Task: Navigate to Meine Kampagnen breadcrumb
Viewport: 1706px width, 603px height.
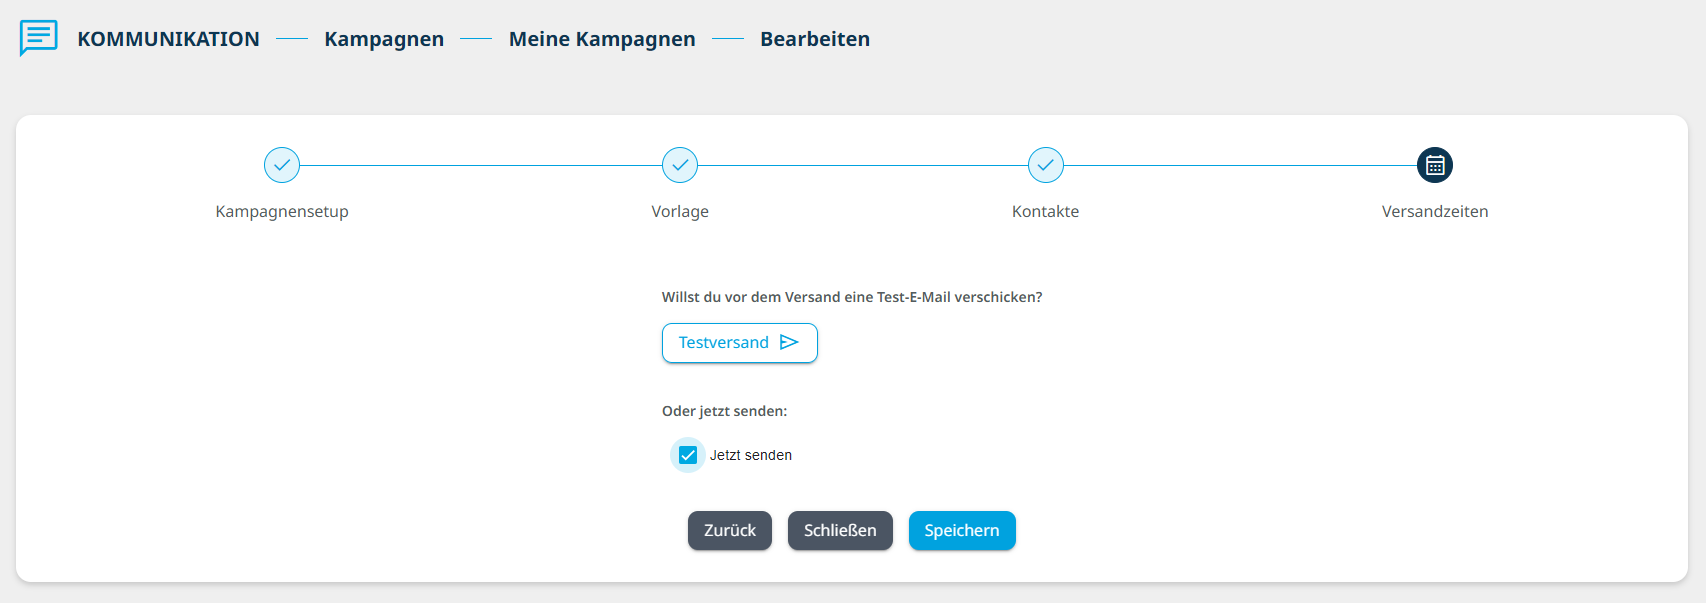Action: coord(602,39)
